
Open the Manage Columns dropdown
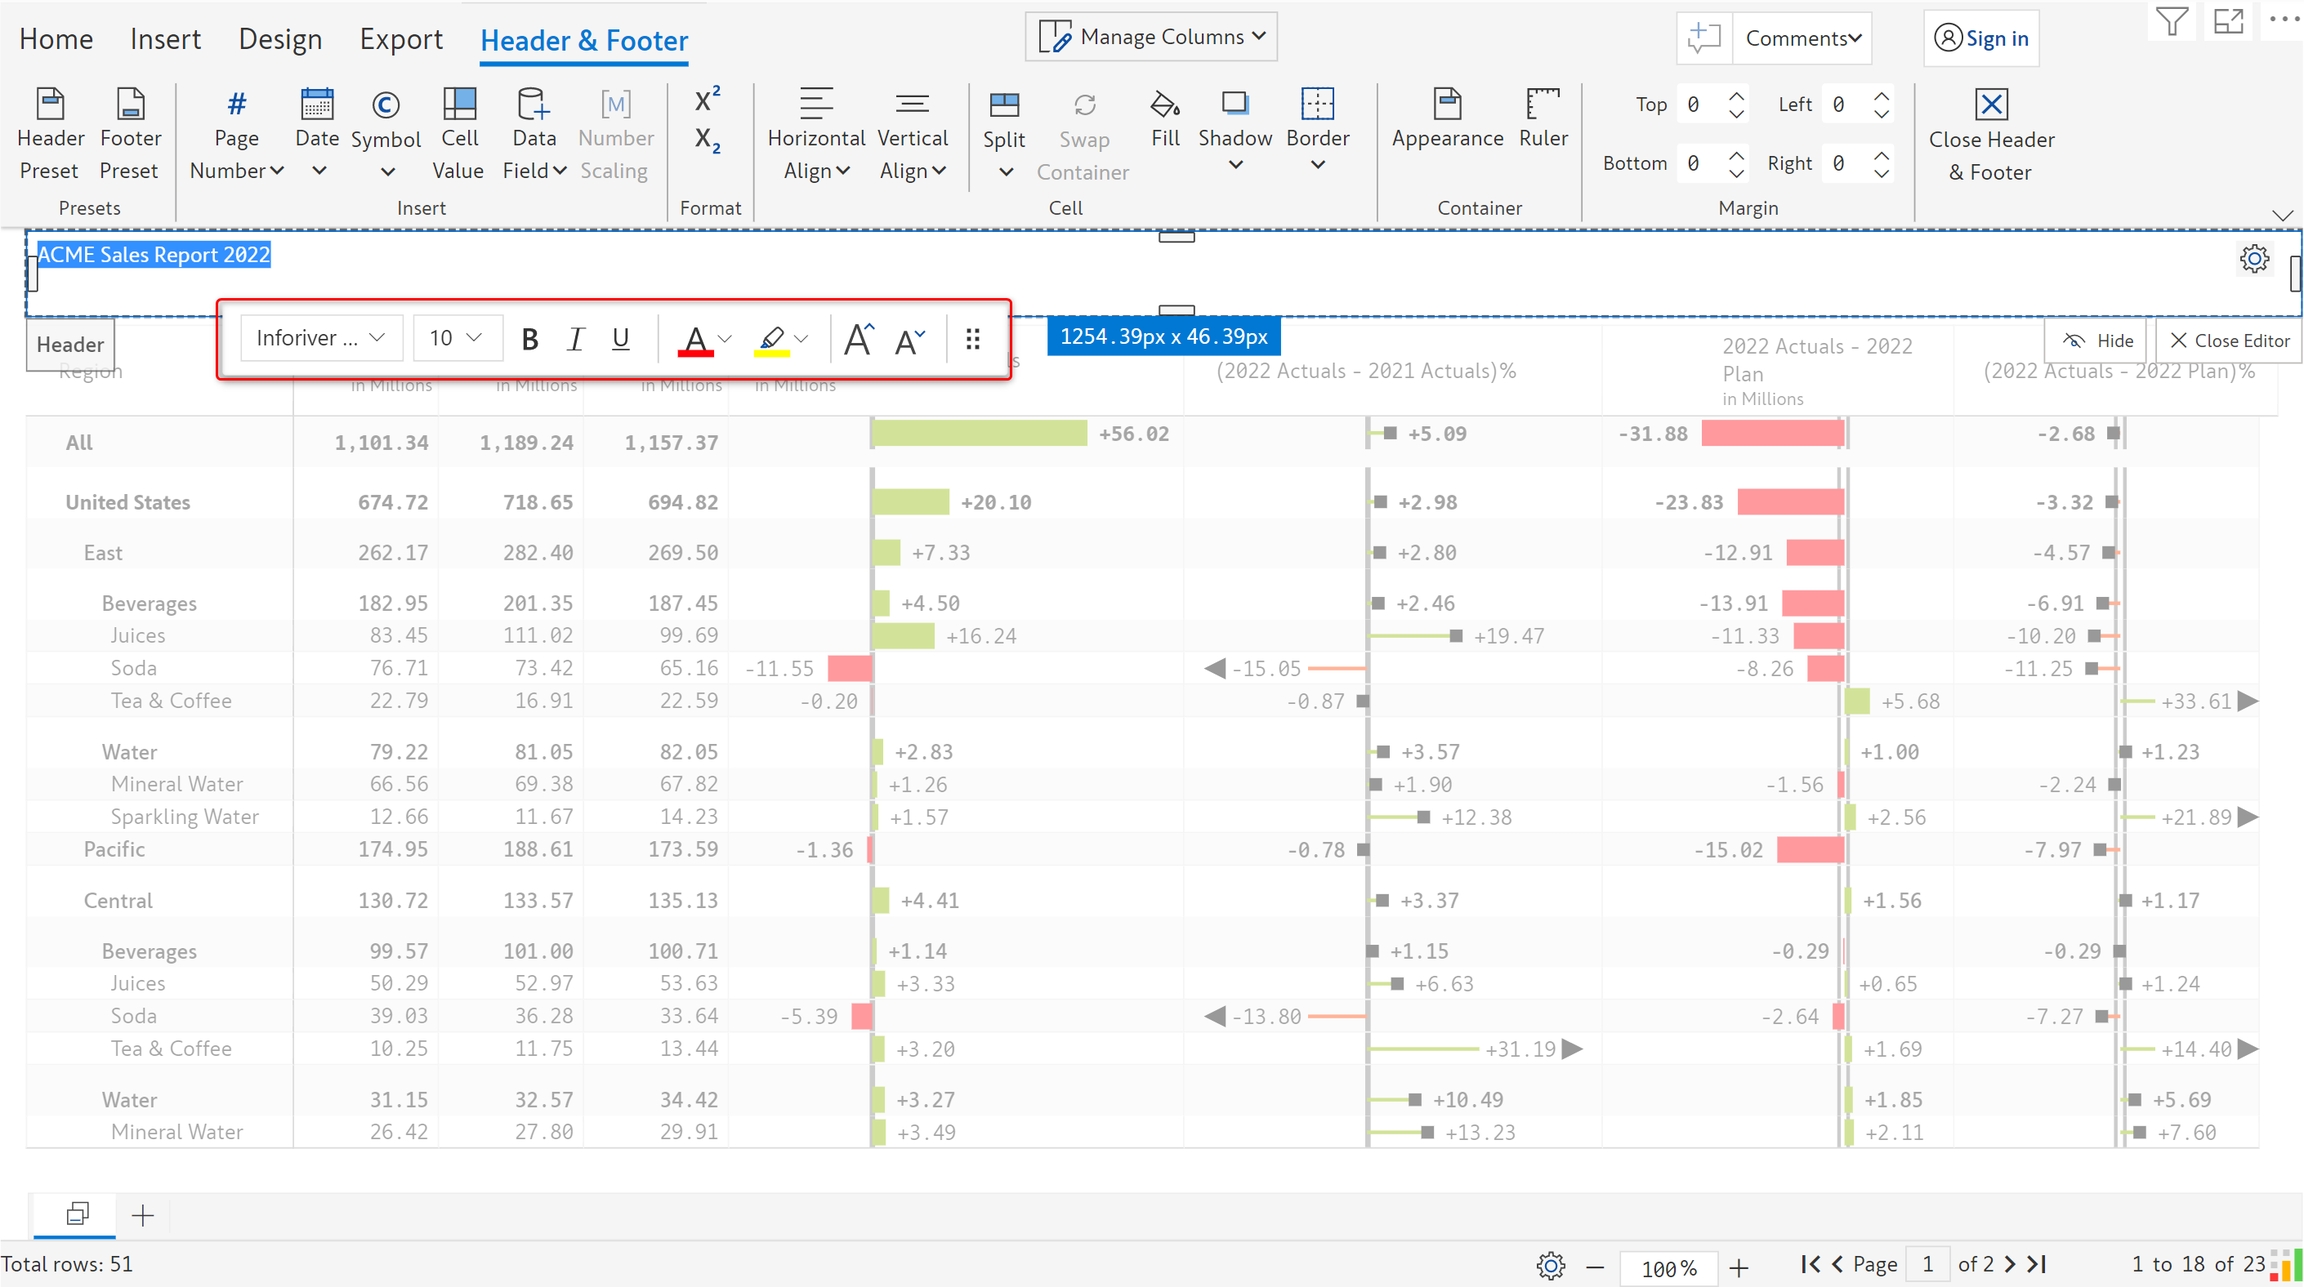tap(1151, 37)
